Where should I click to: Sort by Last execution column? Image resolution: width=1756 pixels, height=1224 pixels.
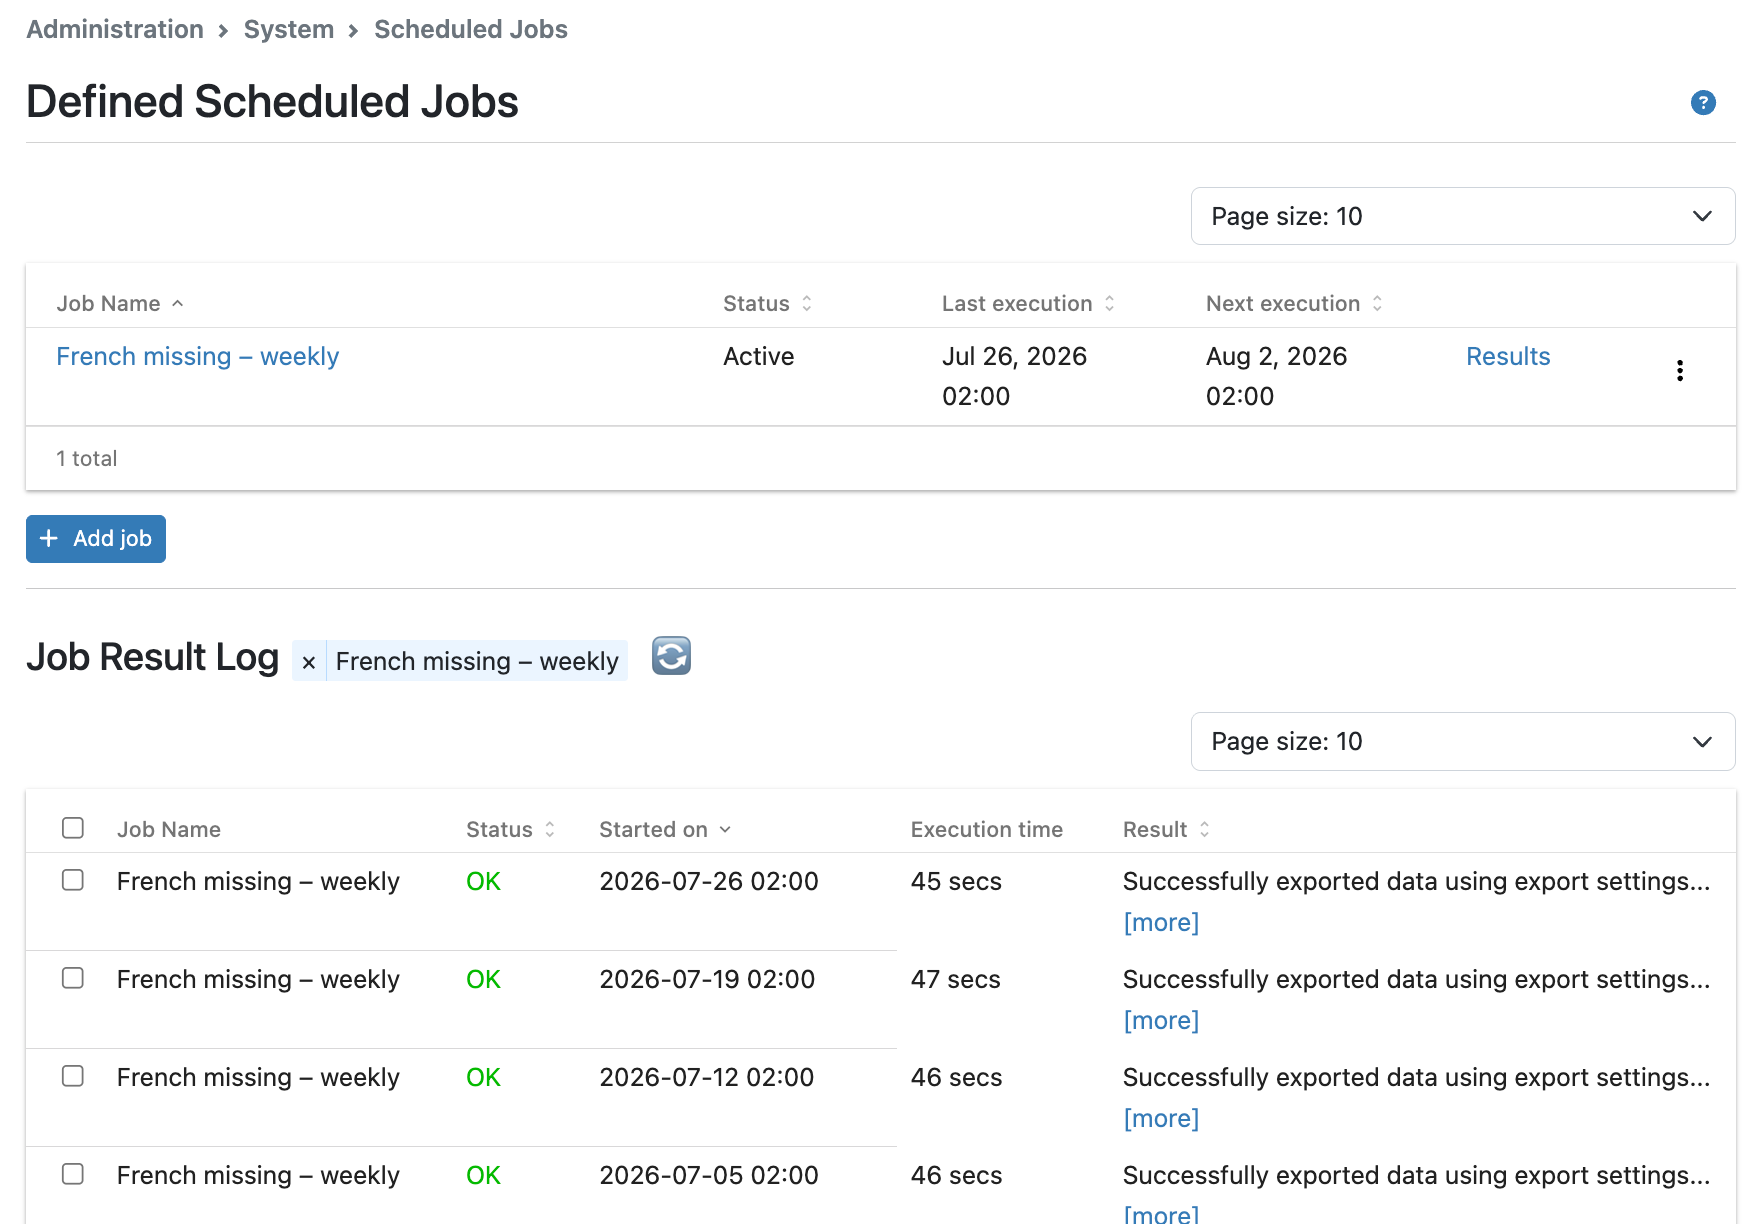click(1028, 303)
